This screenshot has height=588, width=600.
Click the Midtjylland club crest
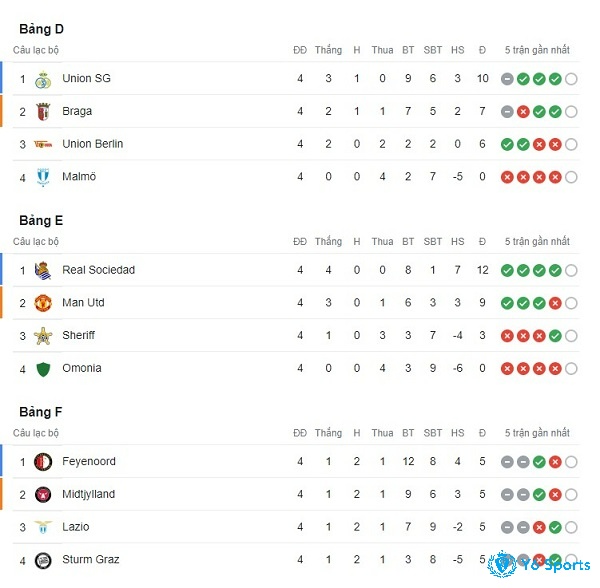tap(43, 495)
